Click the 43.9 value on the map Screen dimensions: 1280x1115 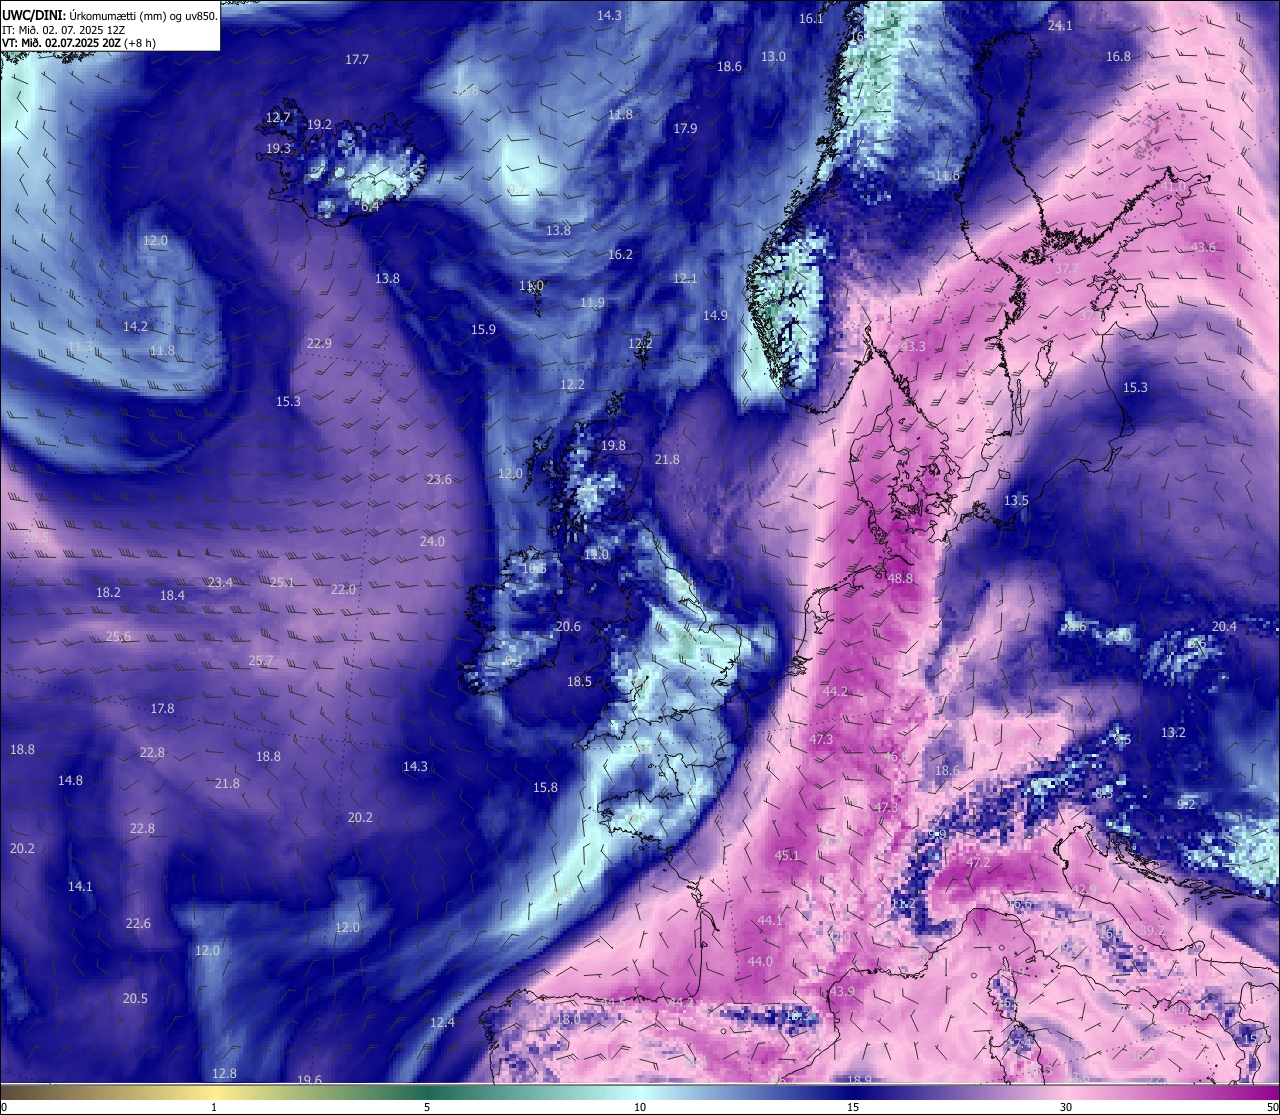point(843,992)
